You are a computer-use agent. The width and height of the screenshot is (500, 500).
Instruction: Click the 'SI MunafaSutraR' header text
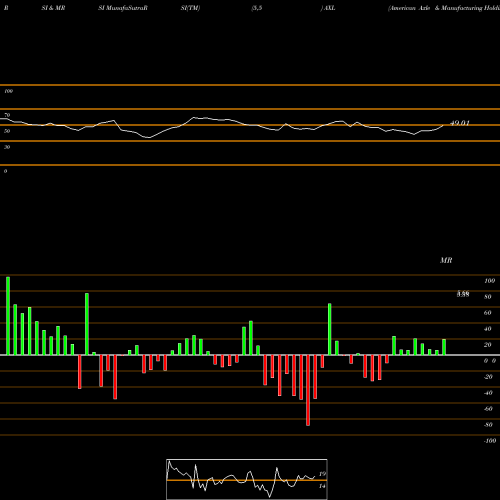(x=123, y=8)
